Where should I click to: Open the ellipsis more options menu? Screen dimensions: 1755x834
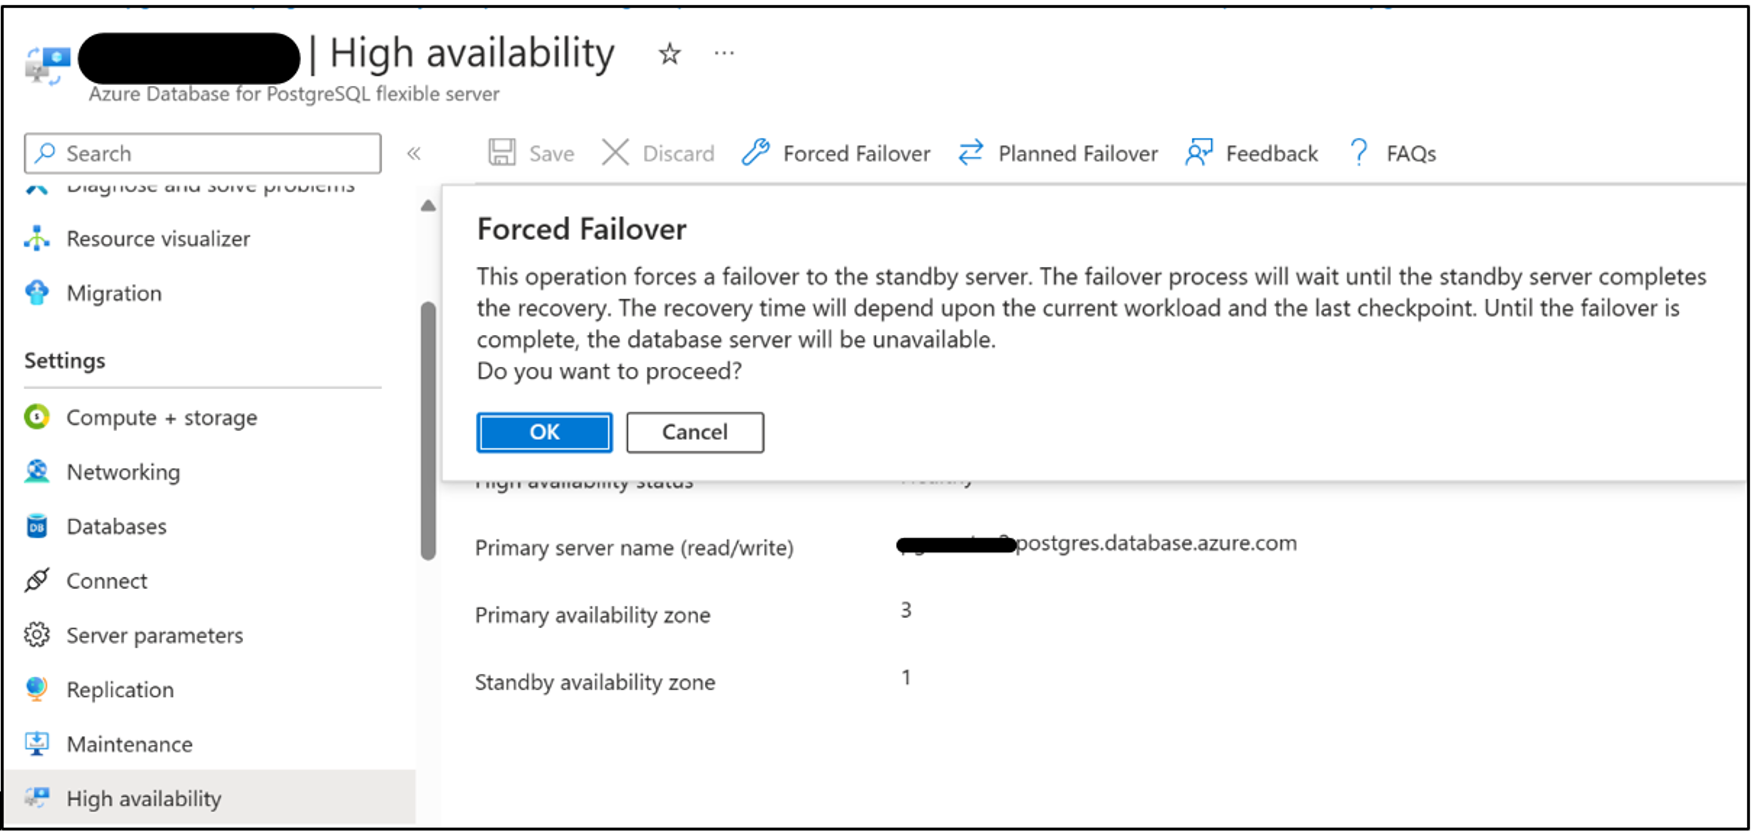click(x=723, y=53)
